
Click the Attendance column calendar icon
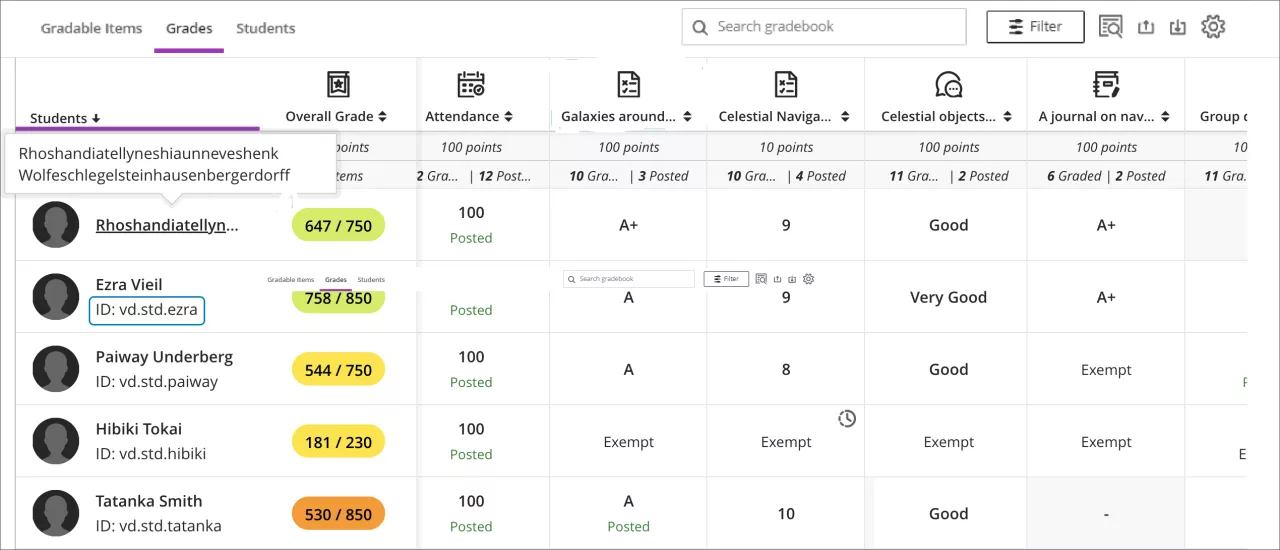coord(470,84)
